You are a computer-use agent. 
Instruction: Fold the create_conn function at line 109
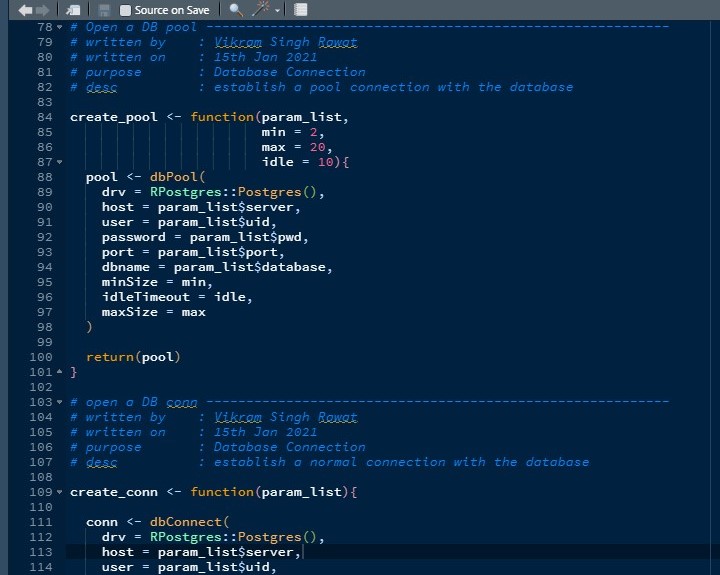pyautogui.click(x=59, y=492)
